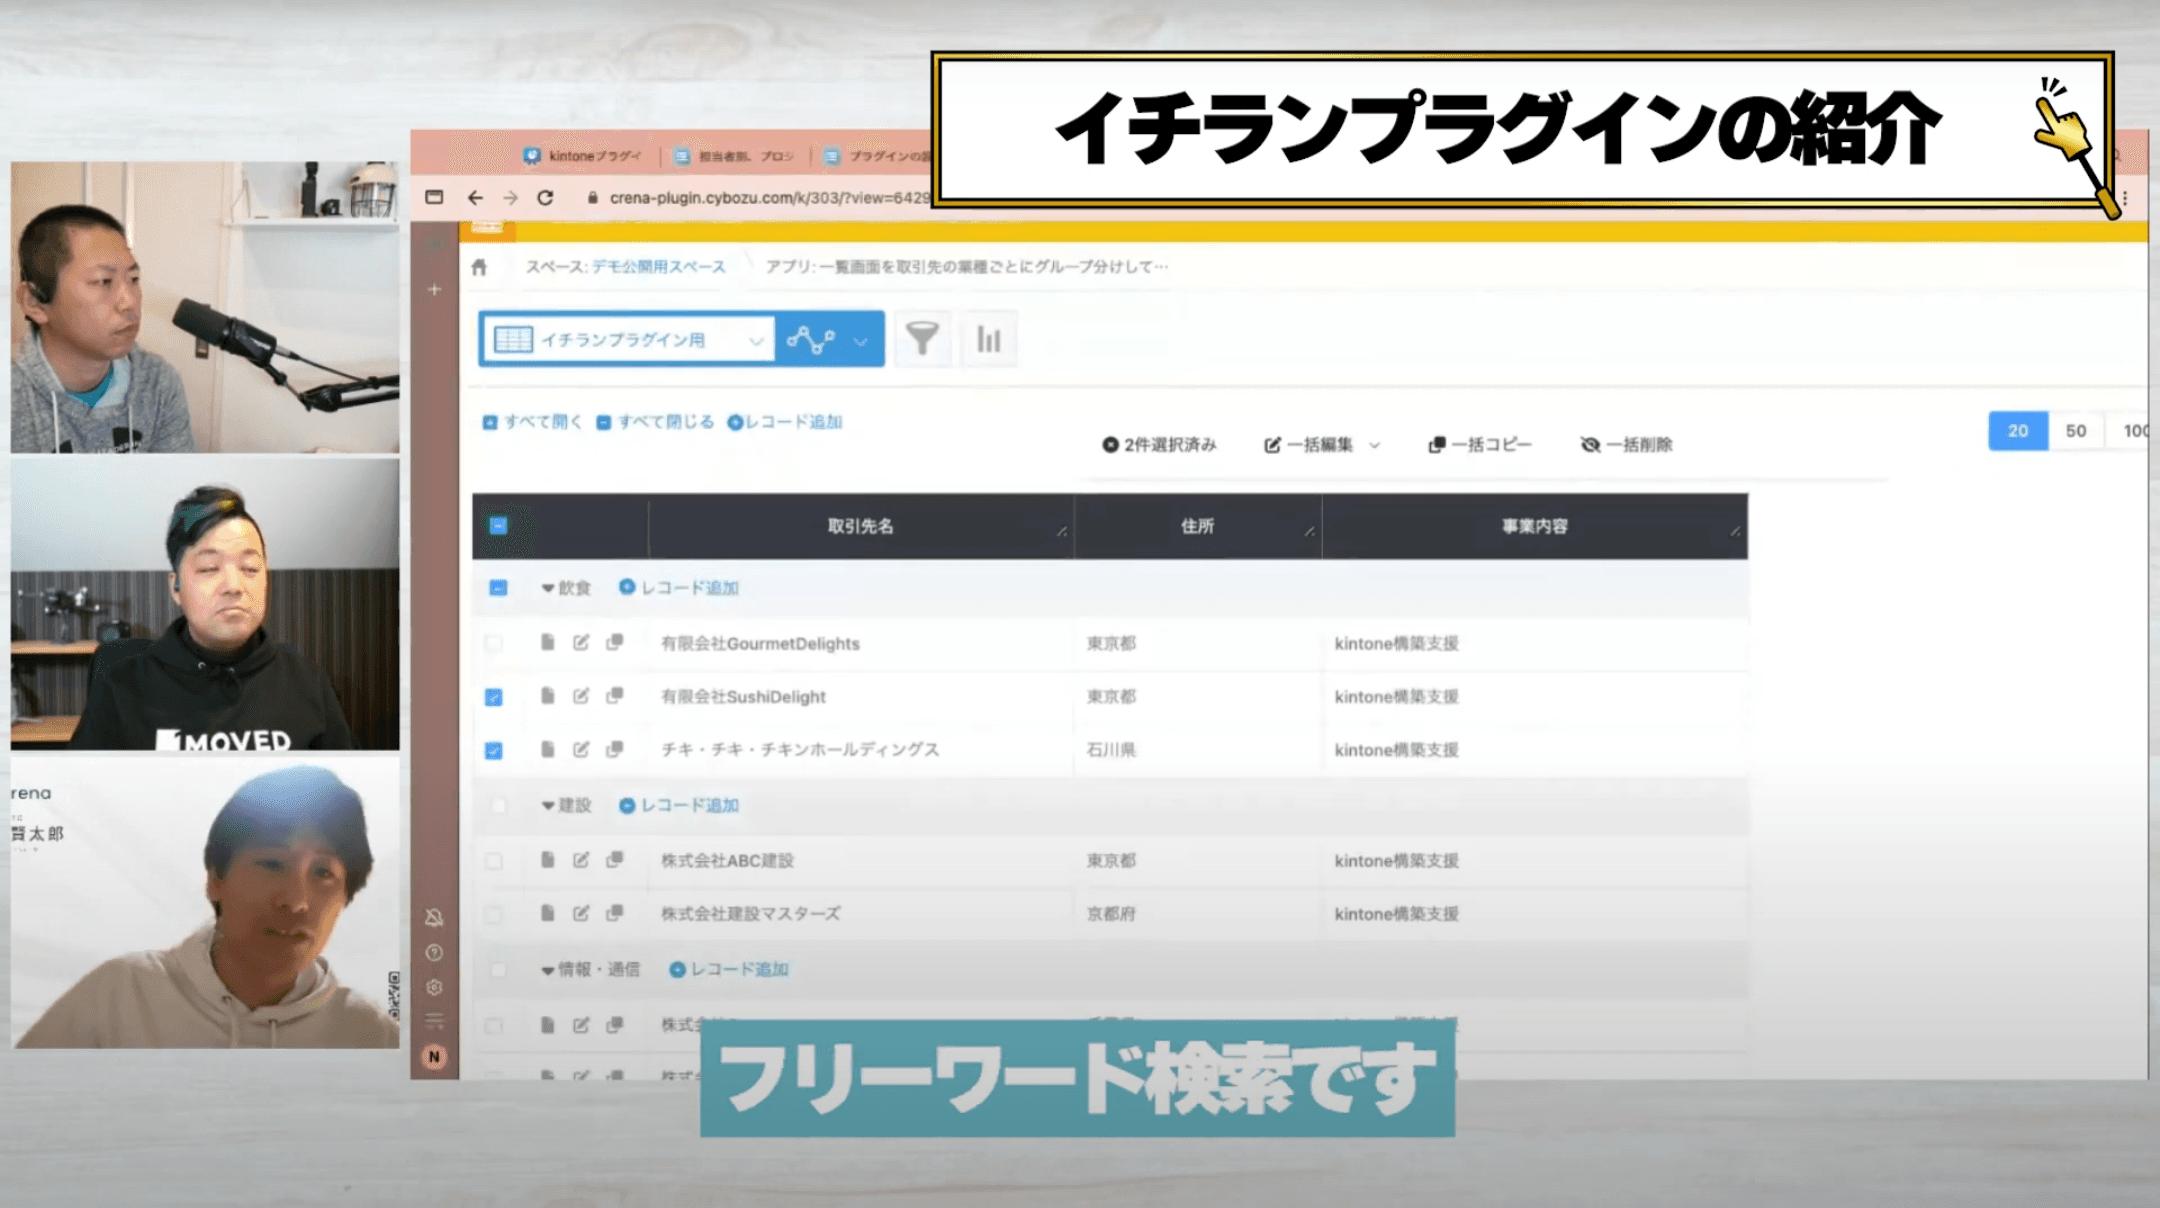Open details of the 有限会社SushiDelight record

pos(547,696)
